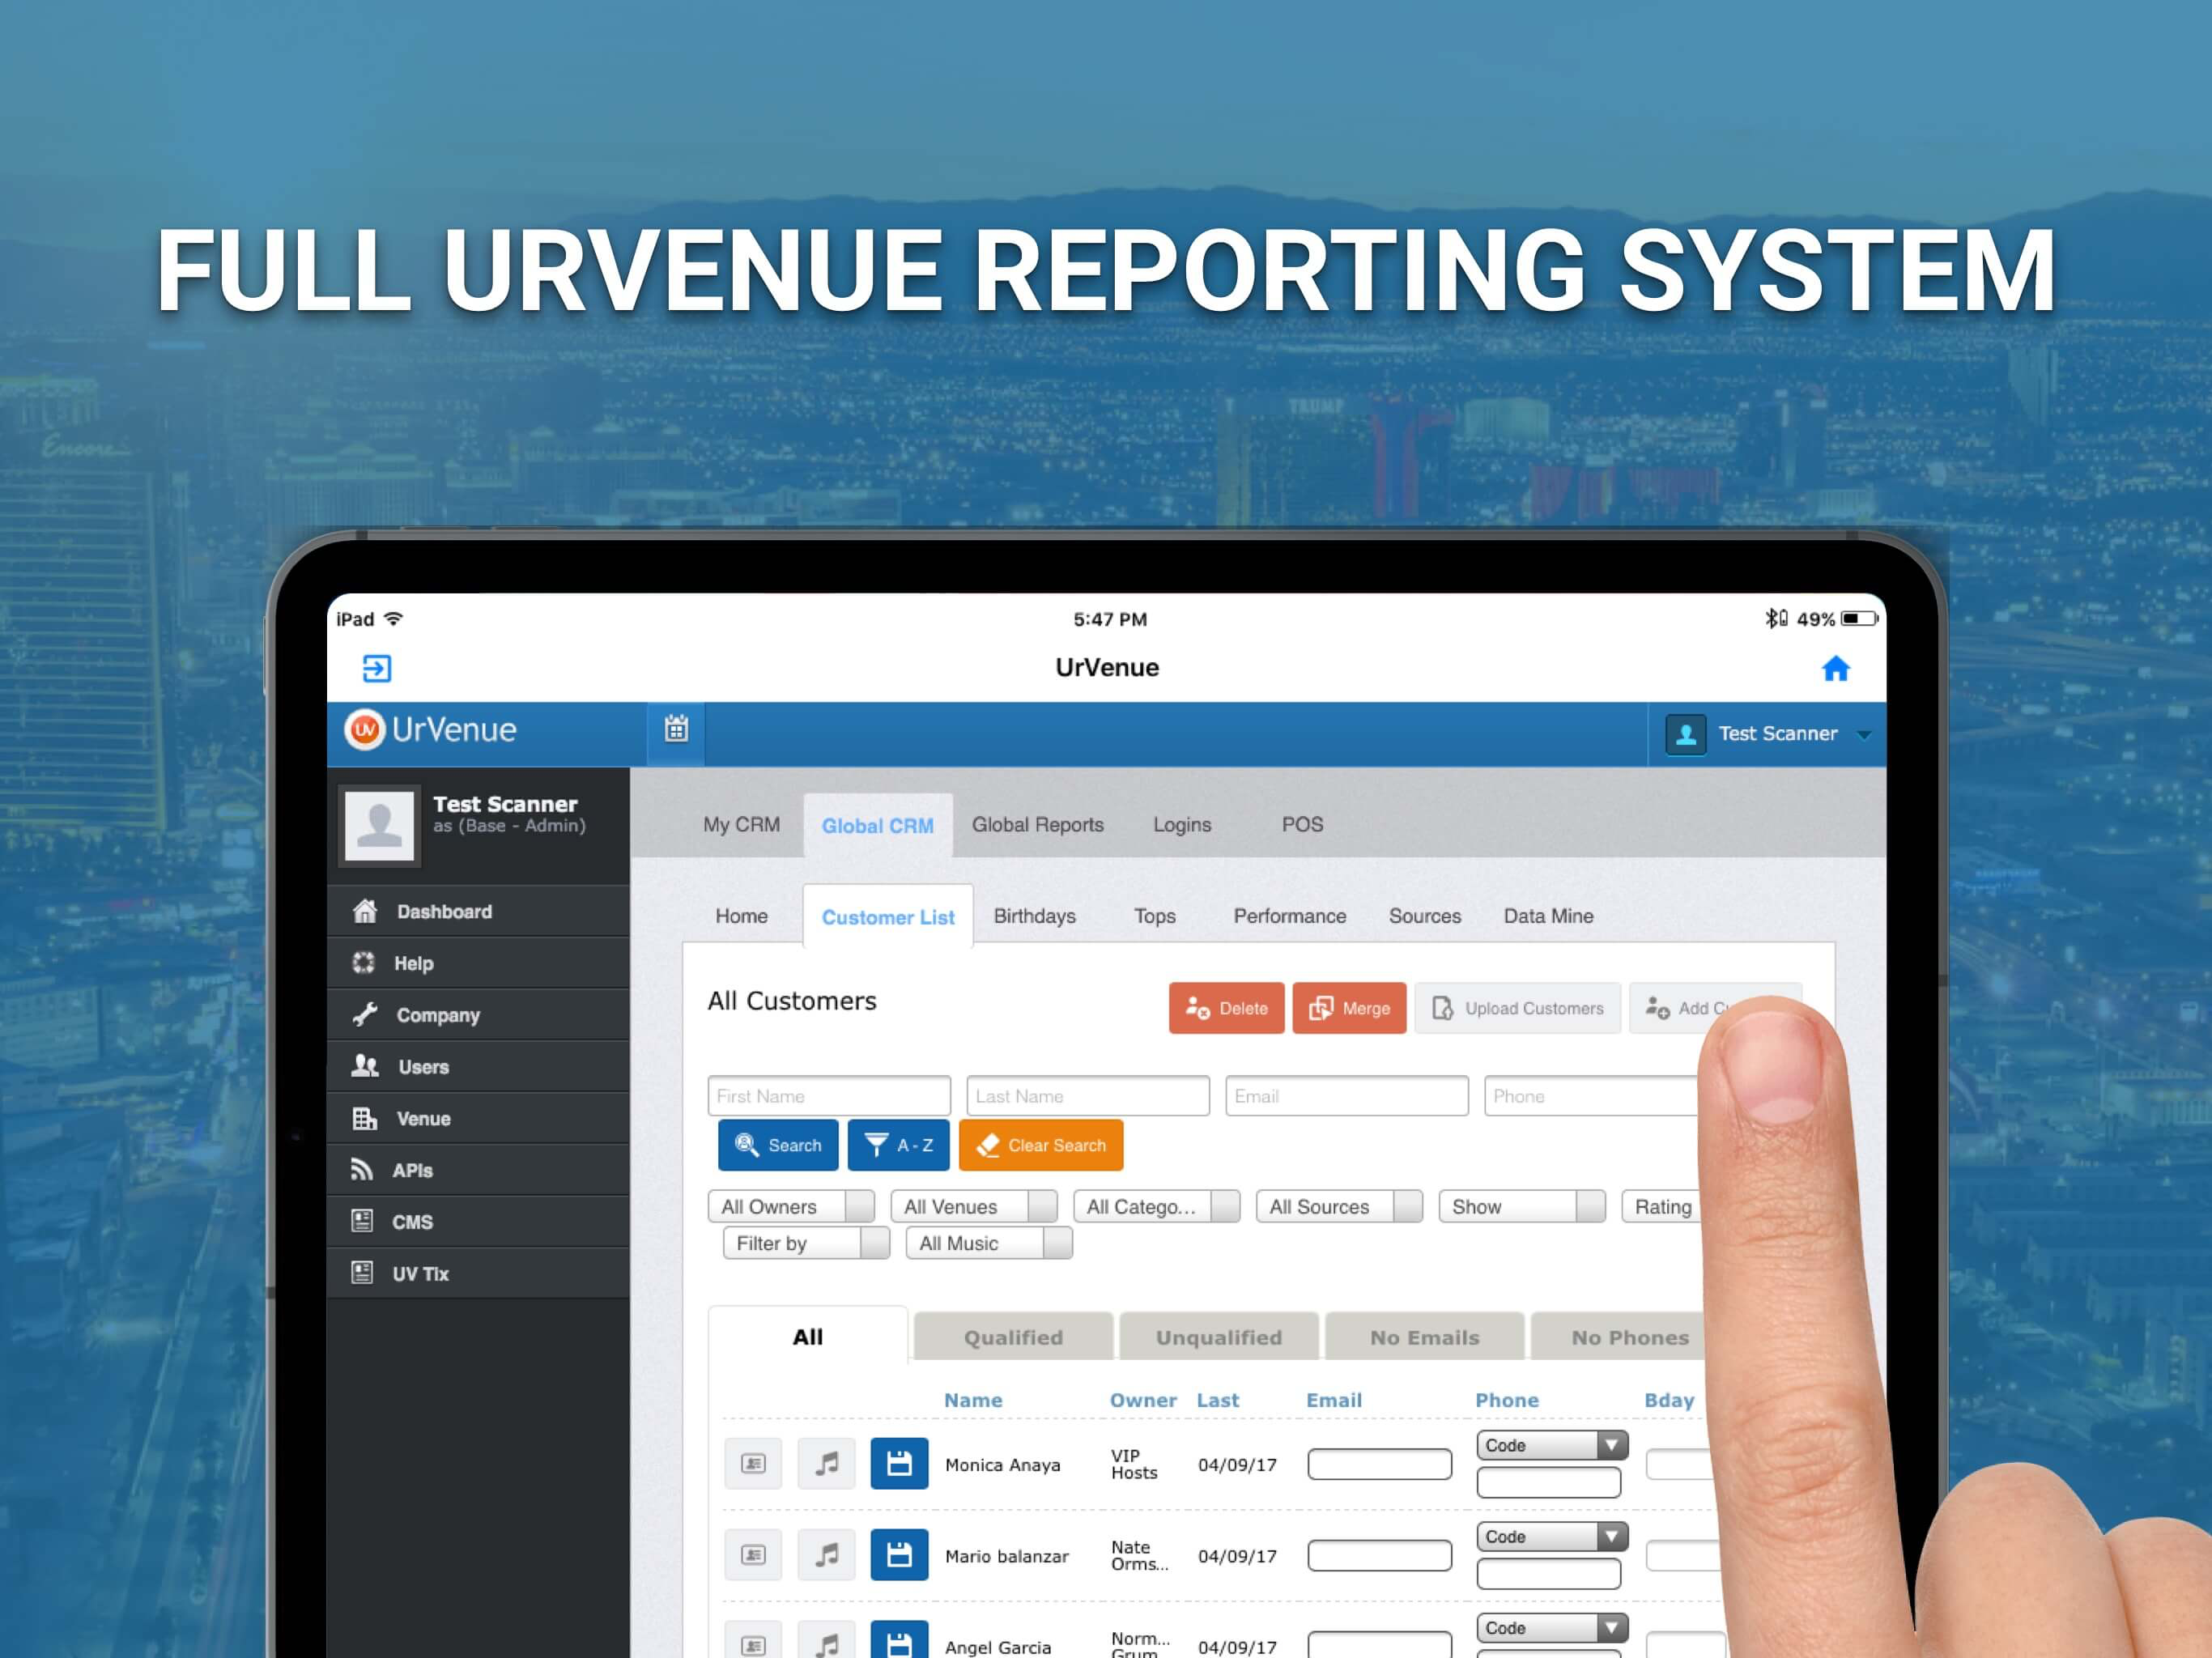
Task: Expand Test Scanner user menu arrow
Action: pos(1864,734)
